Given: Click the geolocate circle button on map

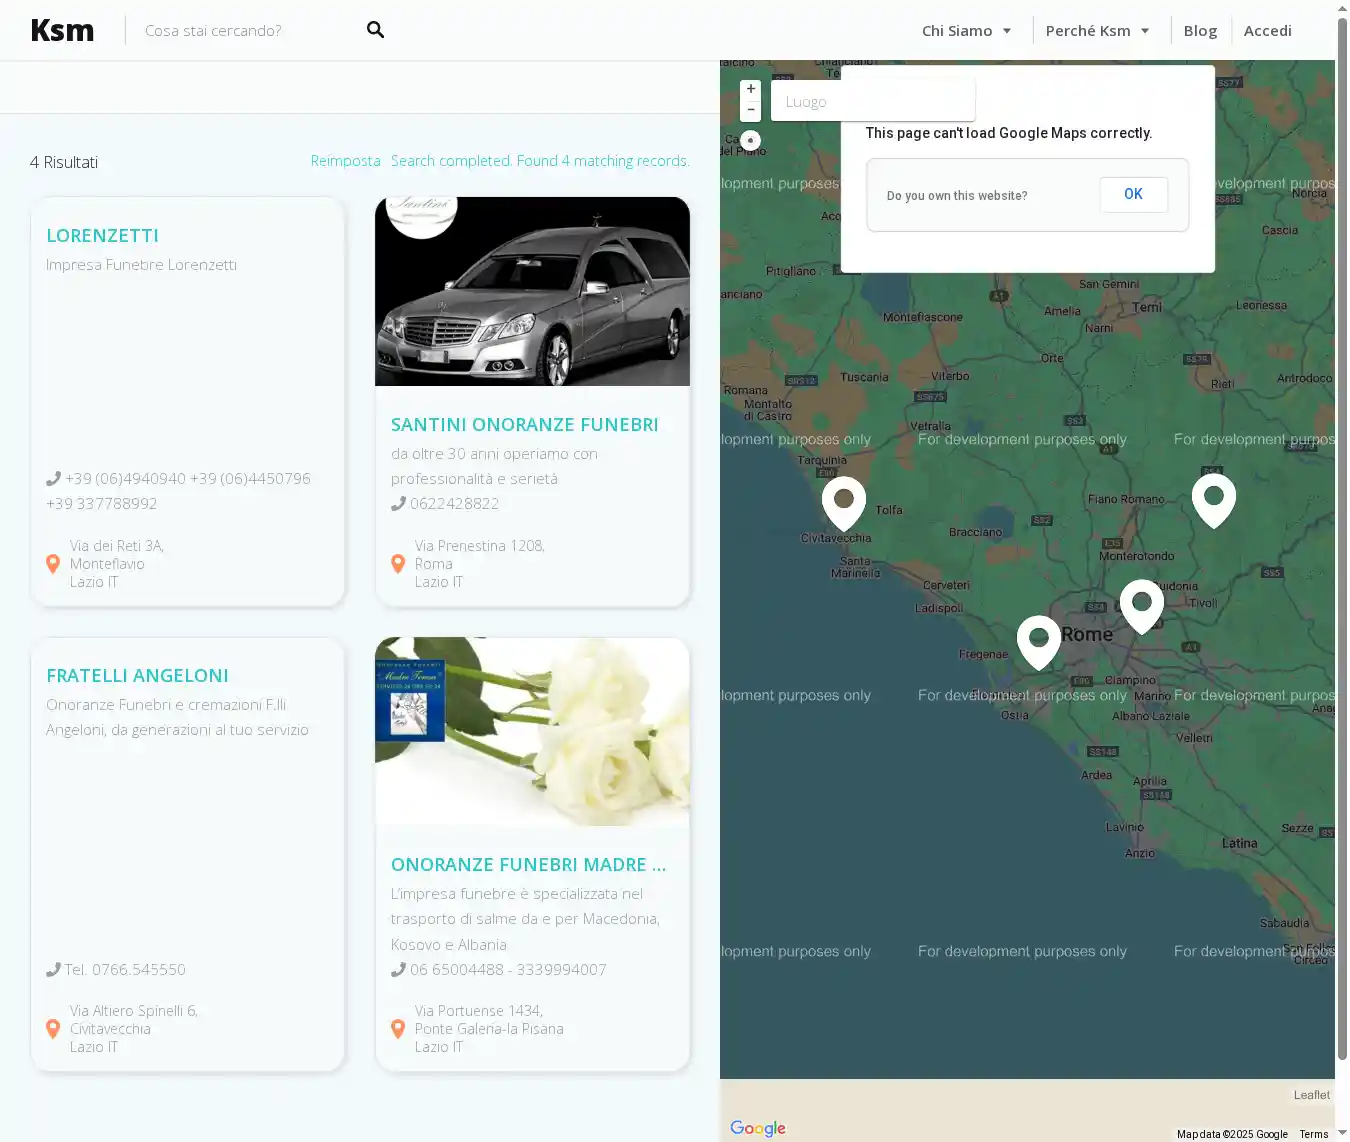Looking at the screenshot, I should tap(750, 141).
